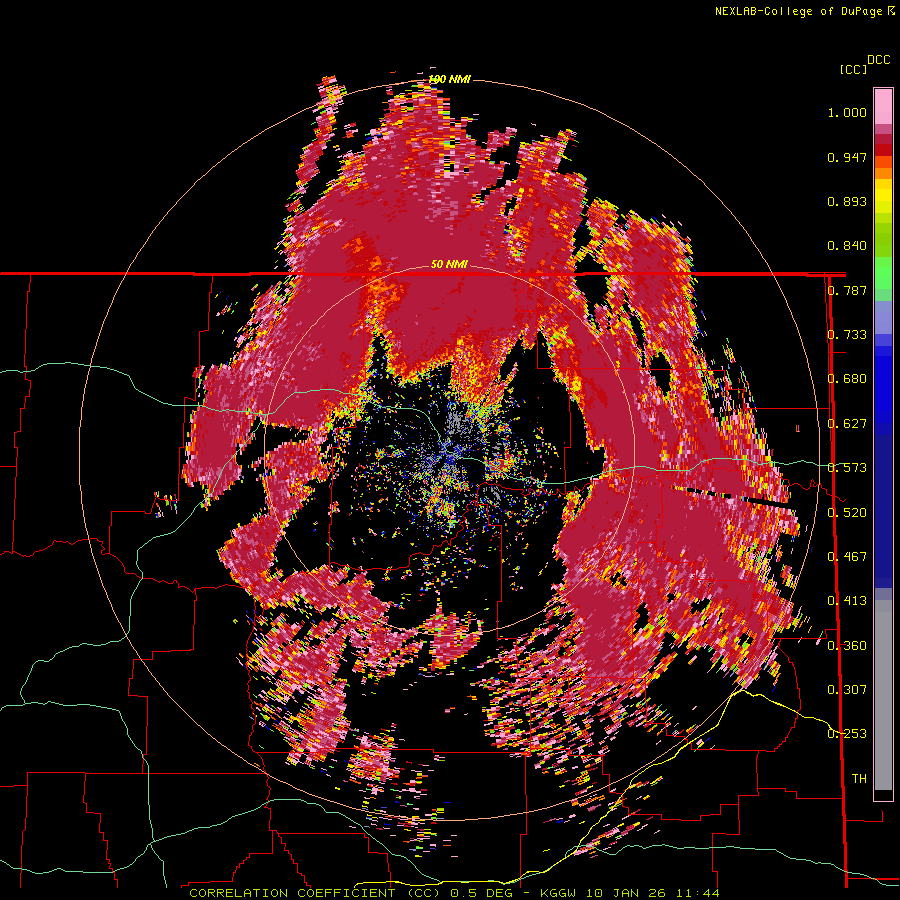Click the 11:44 time stamp
This screenshot has height=900, width=900.
(x=698, y=893)
